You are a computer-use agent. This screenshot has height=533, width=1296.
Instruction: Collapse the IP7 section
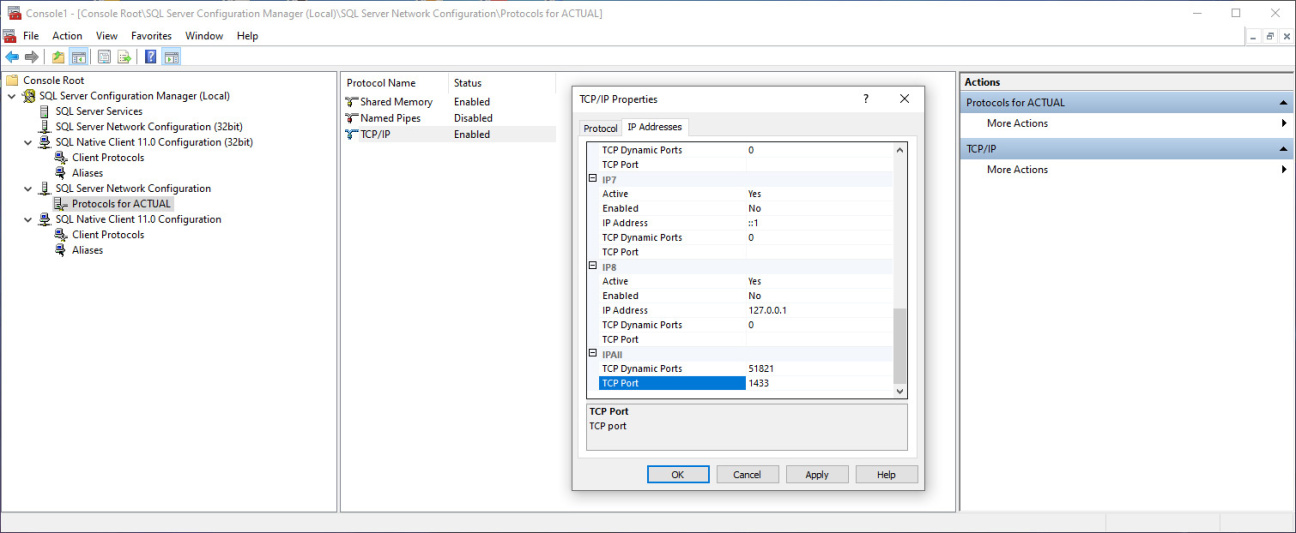pos(592,179)
